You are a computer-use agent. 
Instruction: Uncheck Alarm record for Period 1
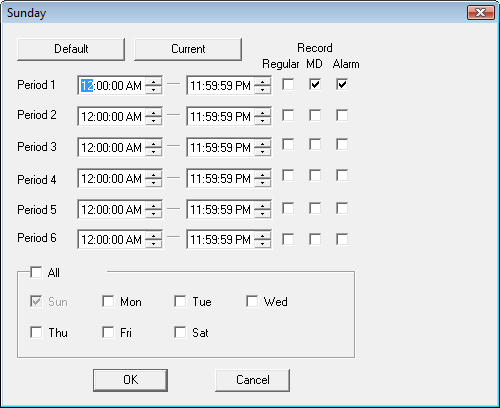(342, 84)
